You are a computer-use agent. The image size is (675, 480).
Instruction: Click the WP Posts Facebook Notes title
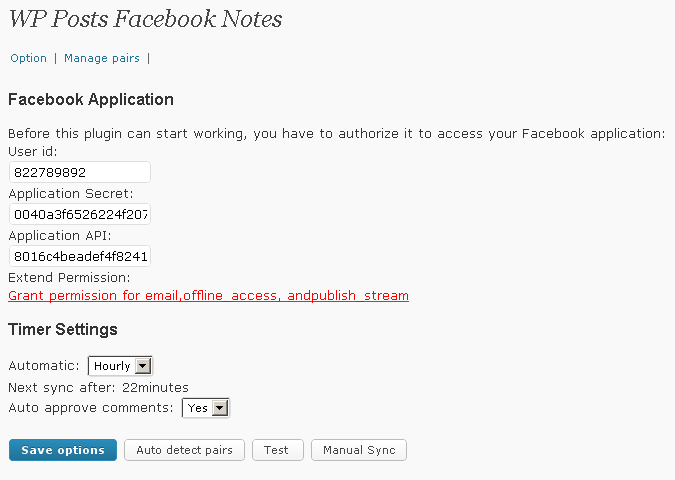coord(145,19)
